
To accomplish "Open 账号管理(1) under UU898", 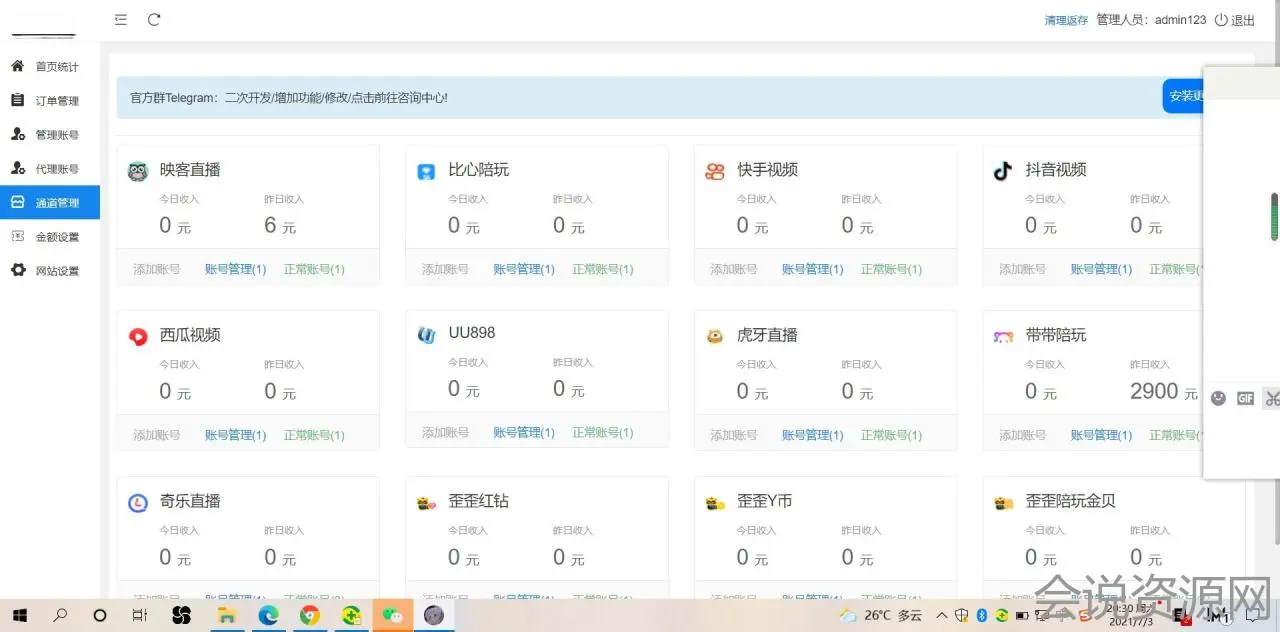I will [523, 433].
